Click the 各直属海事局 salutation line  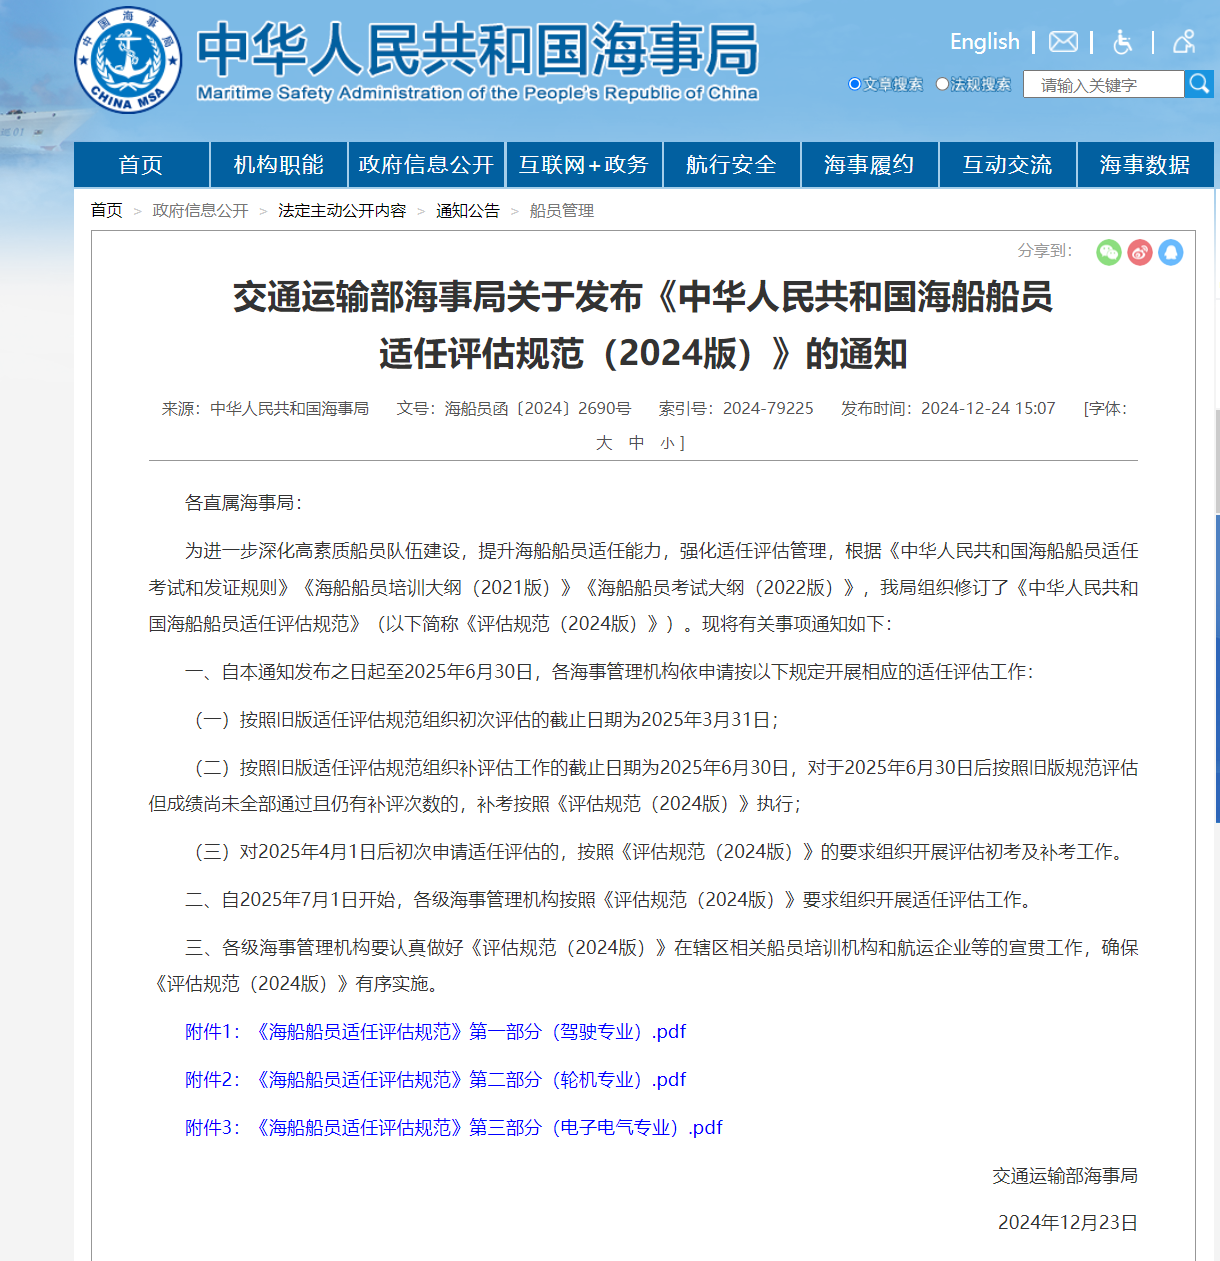243,502
